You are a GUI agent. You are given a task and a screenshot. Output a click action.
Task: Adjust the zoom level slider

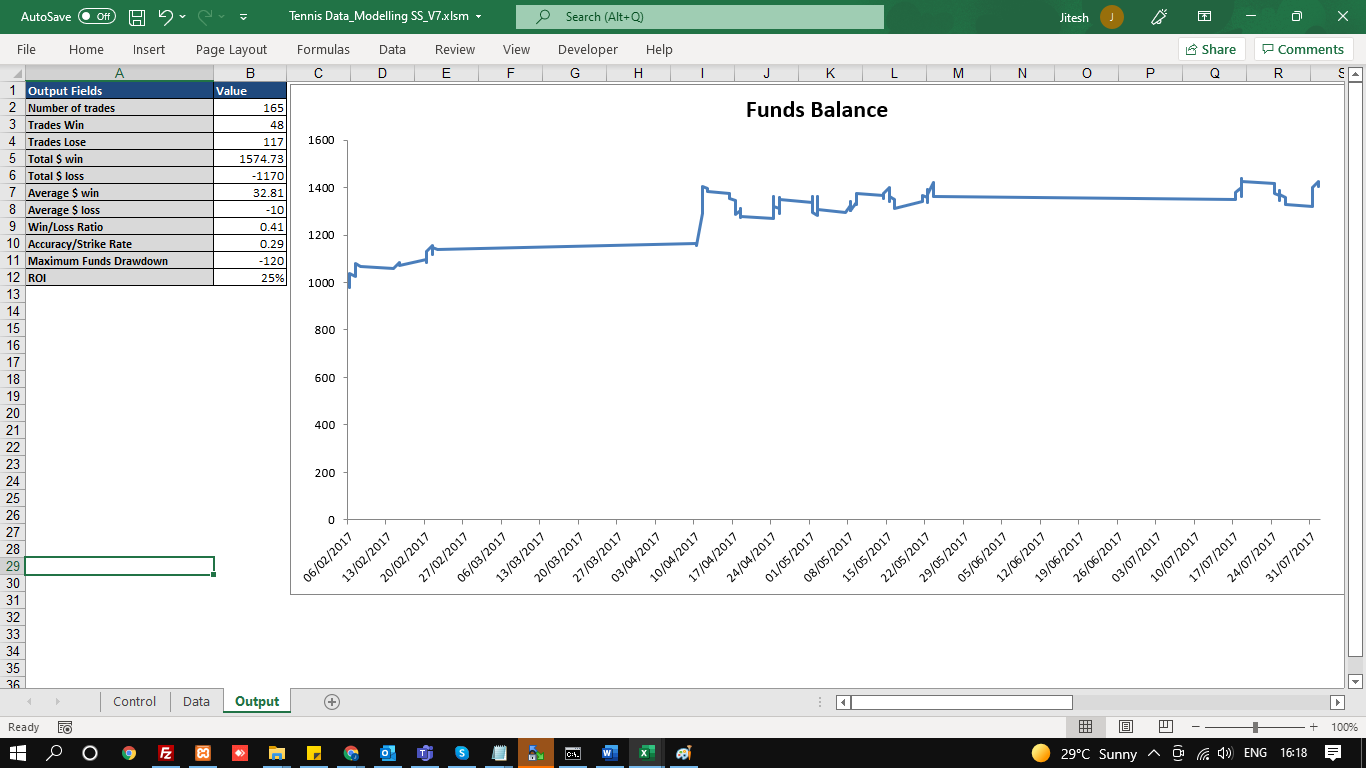click(1255, 727)
